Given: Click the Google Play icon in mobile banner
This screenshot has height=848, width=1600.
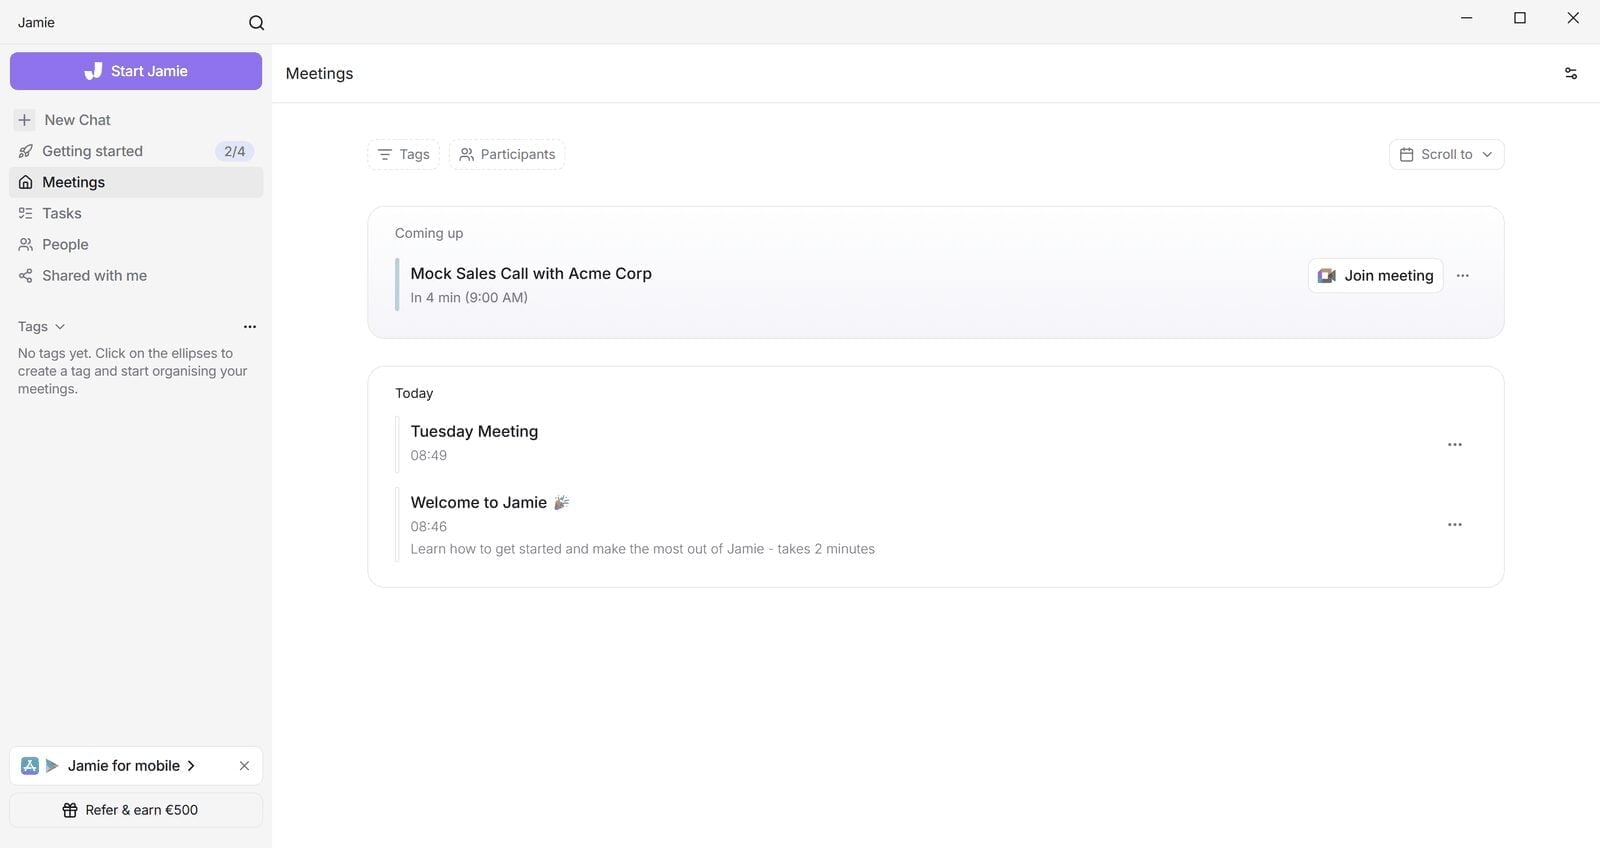Looking at the screenshot, I should pos(52,766).
